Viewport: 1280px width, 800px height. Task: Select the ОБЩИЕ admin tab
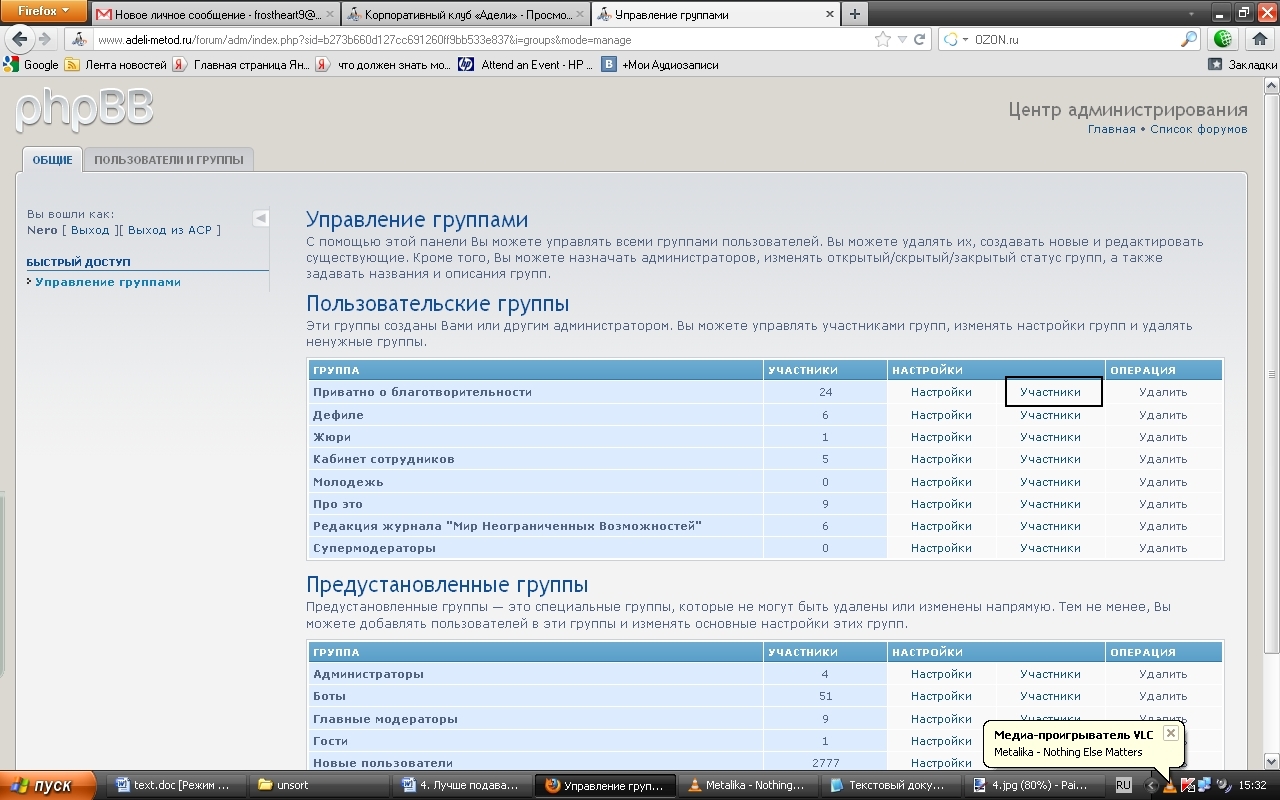52,160
